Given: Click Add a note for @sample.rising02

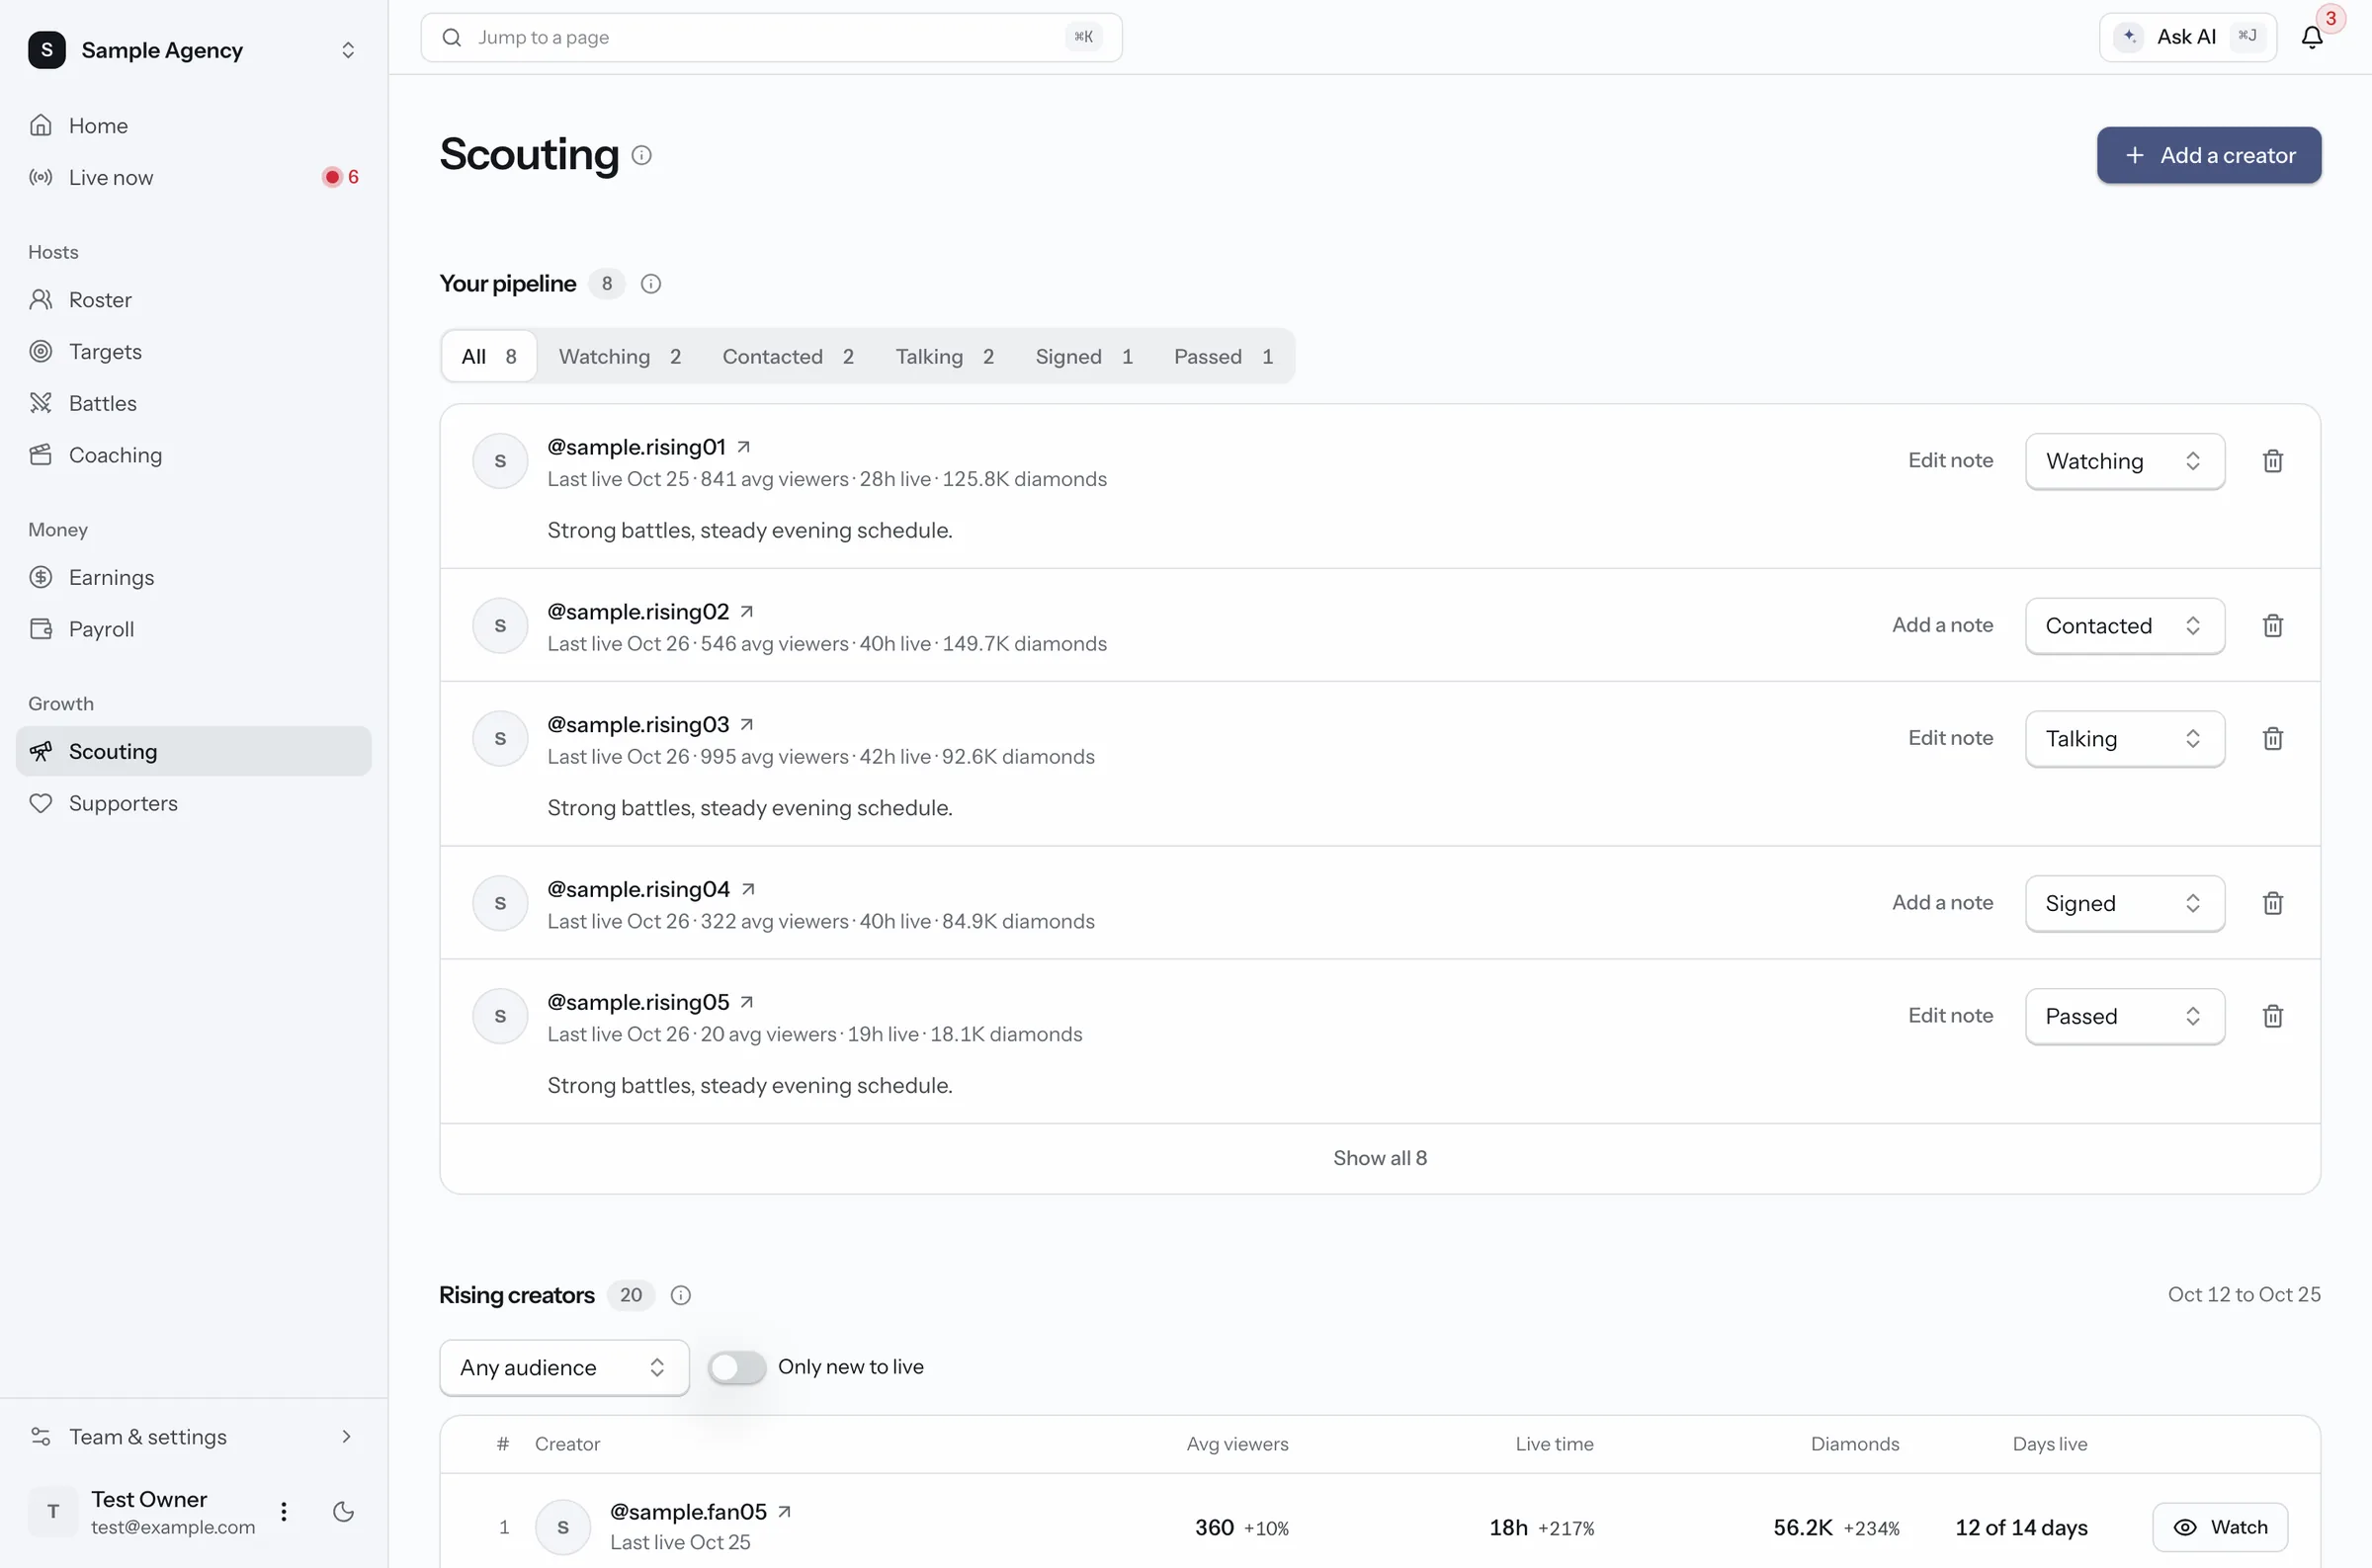Looking at the screenshot, I should pos(1942,625).
